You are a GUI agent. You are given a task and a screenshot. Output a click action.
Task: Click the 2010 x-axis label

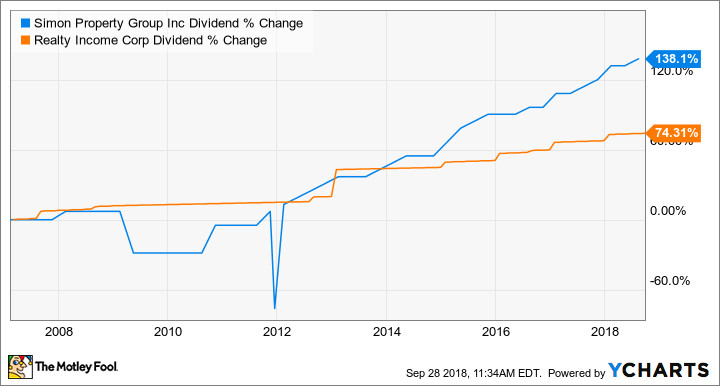click(x=168, y=331)
